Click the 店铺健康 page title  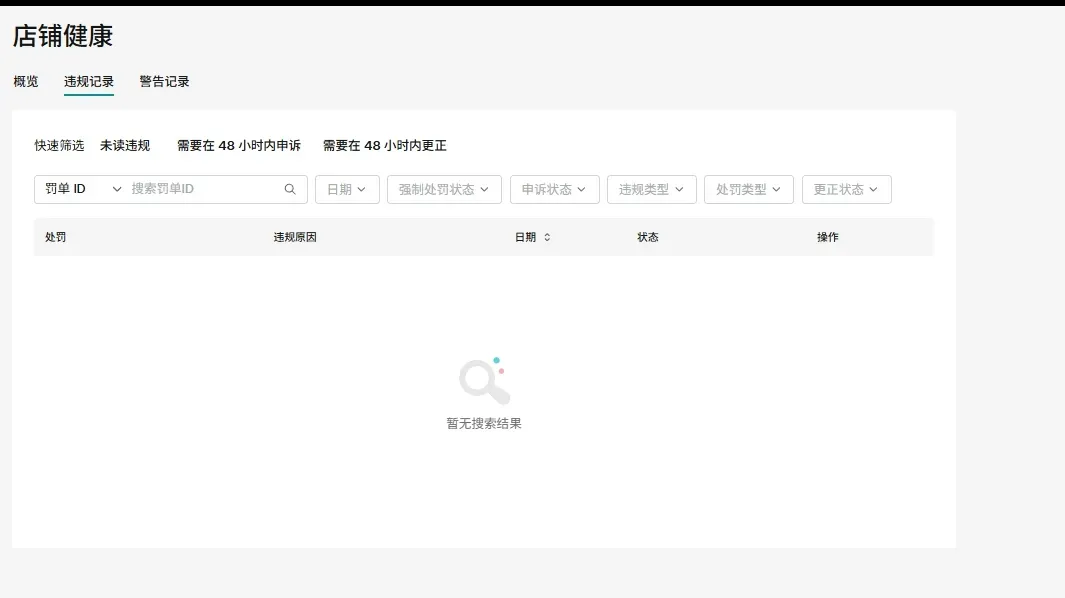[62, 36]
